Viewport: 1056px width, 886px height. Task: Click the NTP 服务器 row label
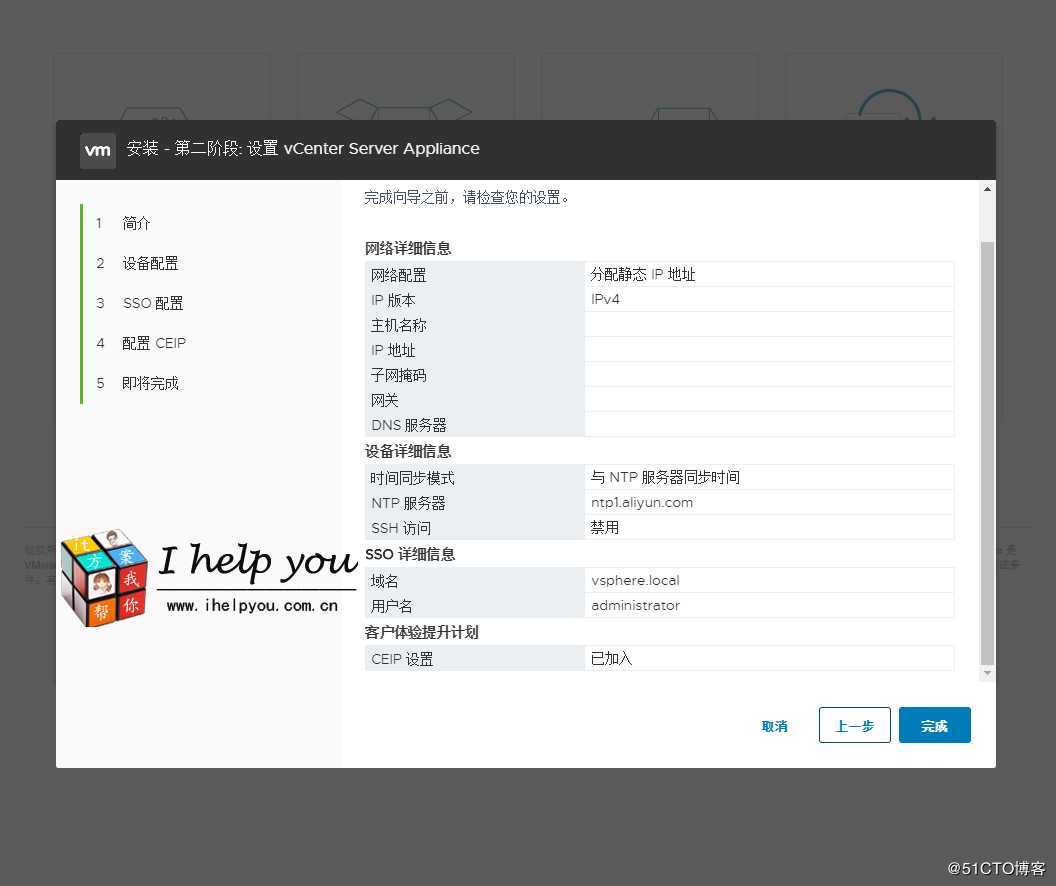pos(408,503)
